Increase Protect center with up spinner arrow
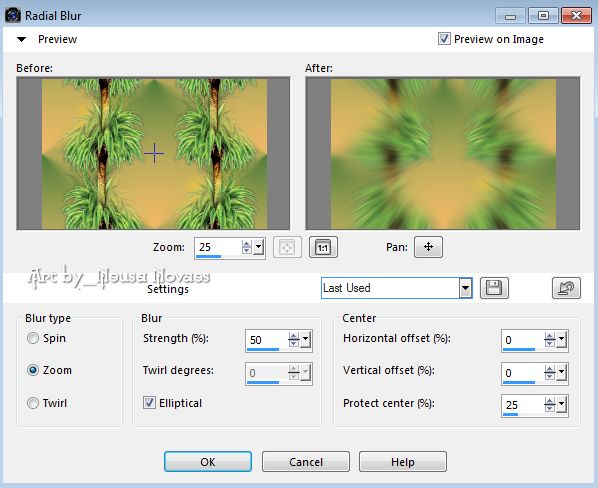Viewport: 598px width, 488px height. (550, 401)
